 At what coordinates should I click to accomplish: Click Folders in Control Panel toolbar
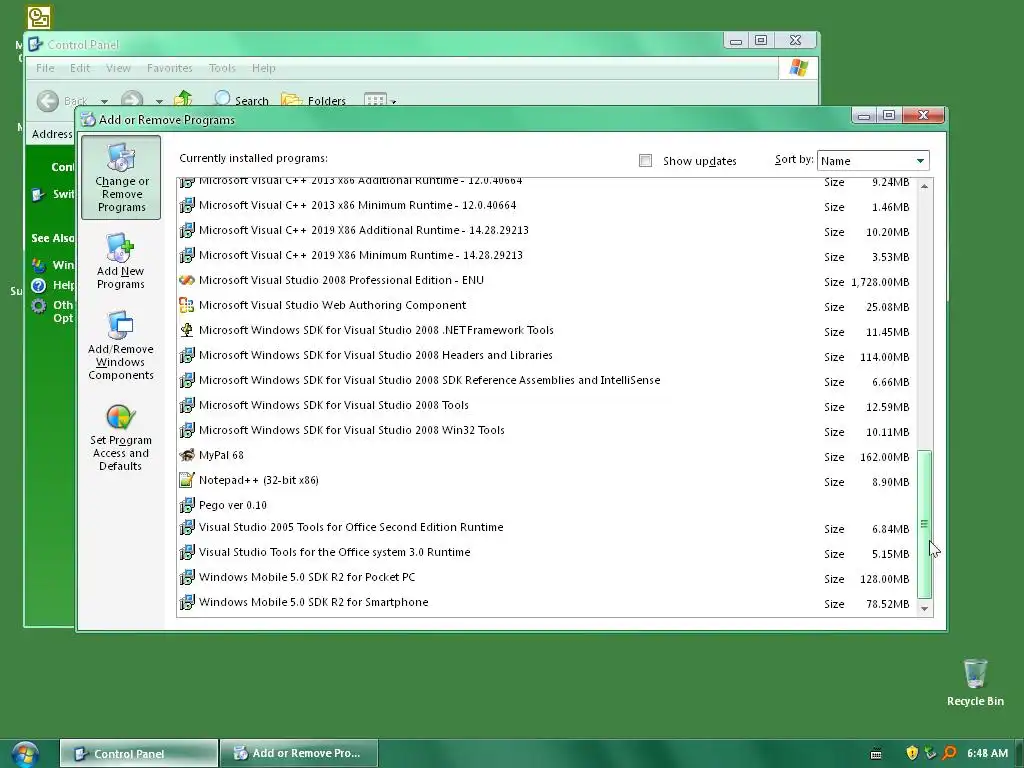(313, 100)
